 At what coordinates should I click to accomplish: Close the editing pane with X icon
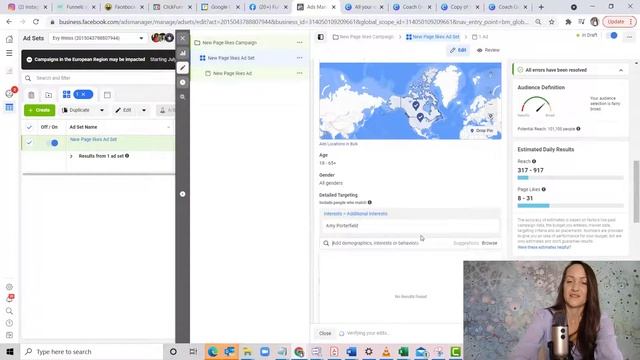tap(182, 38)
